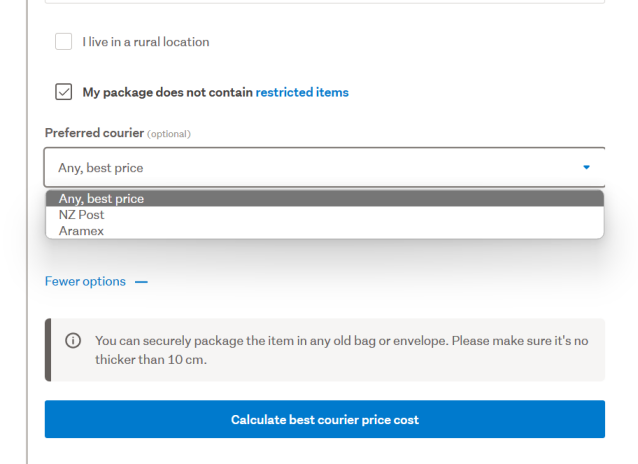Click the Preferred courier dropdown arrow
Screen dimensions: 638x464
pos(587,167)
